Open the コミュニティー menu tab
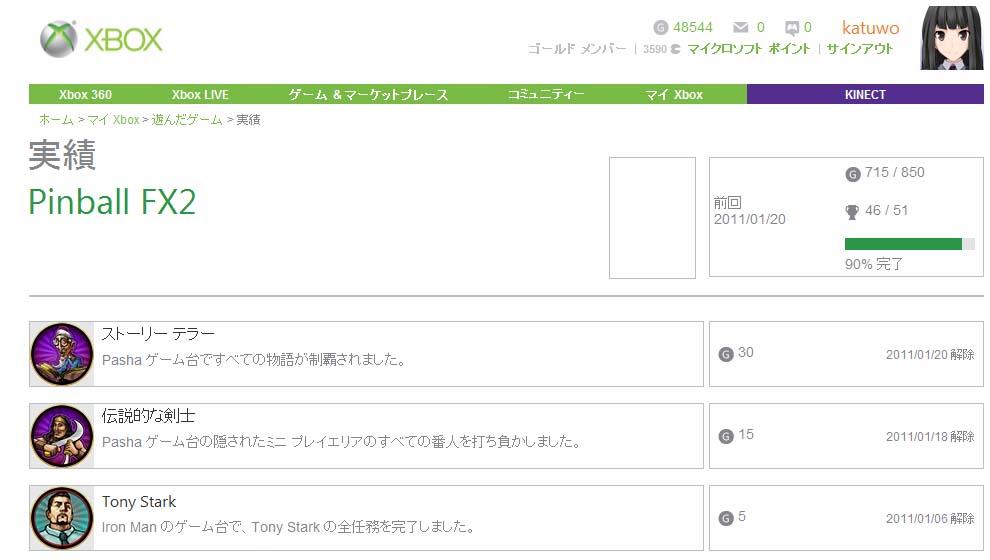Viewport: 990px width, 560px height. click(546, 95)
